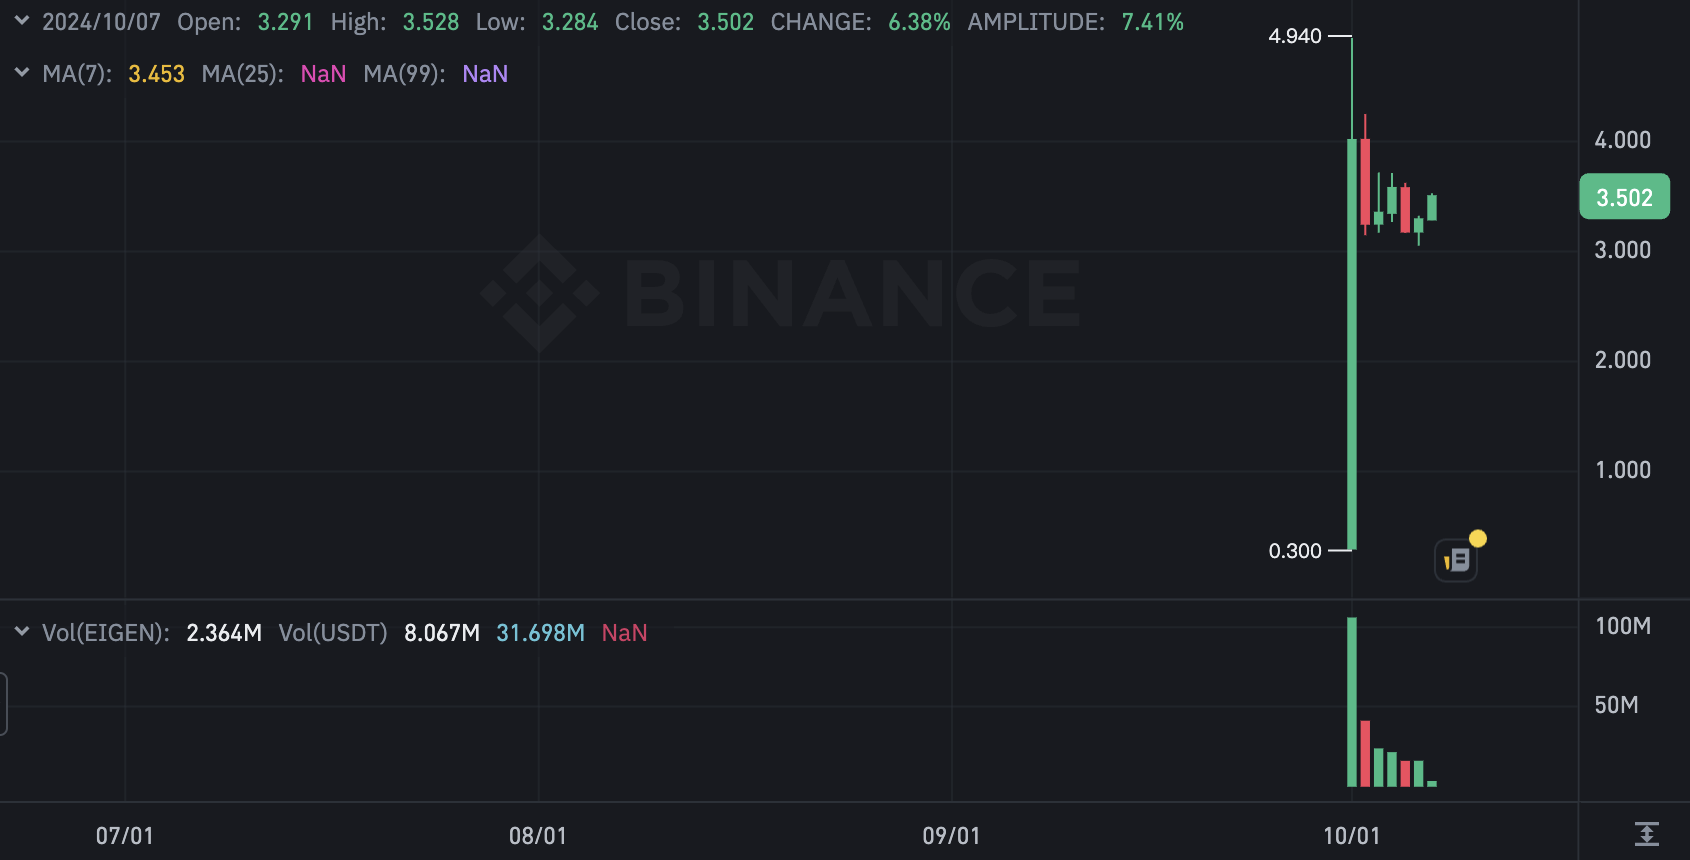
Task: Select the MA(99) indicator label
Action: point(404,74)
